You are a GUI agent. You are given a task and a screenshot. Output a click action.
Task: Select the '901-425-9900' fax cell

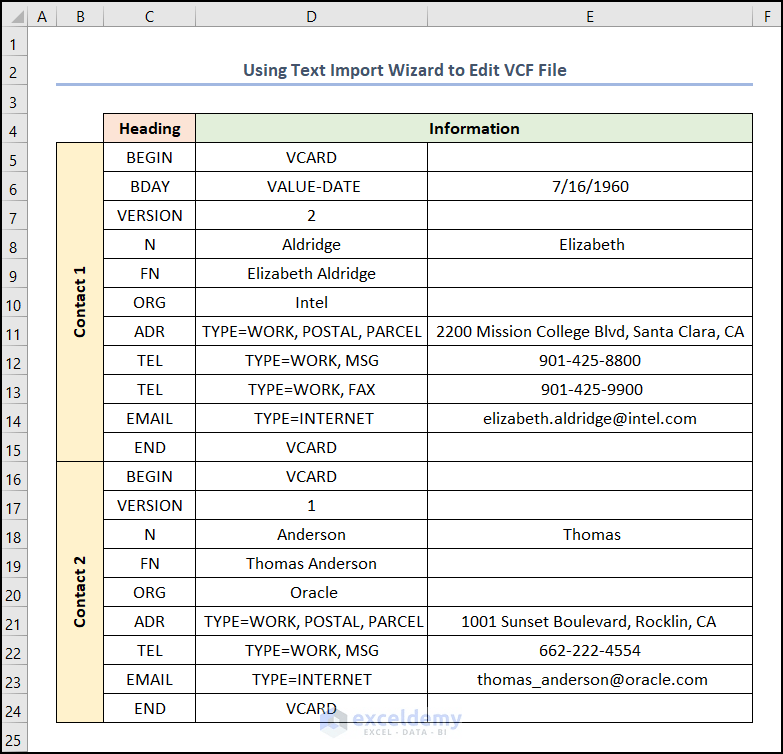point(590,389)
